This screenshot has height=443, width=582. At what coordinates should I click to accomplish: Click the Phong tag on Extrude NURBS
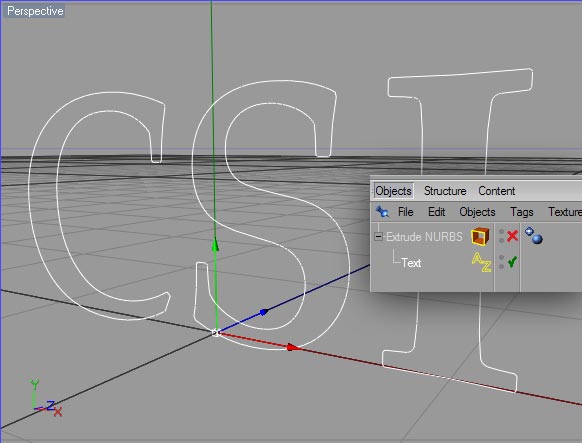pos(534,236)
